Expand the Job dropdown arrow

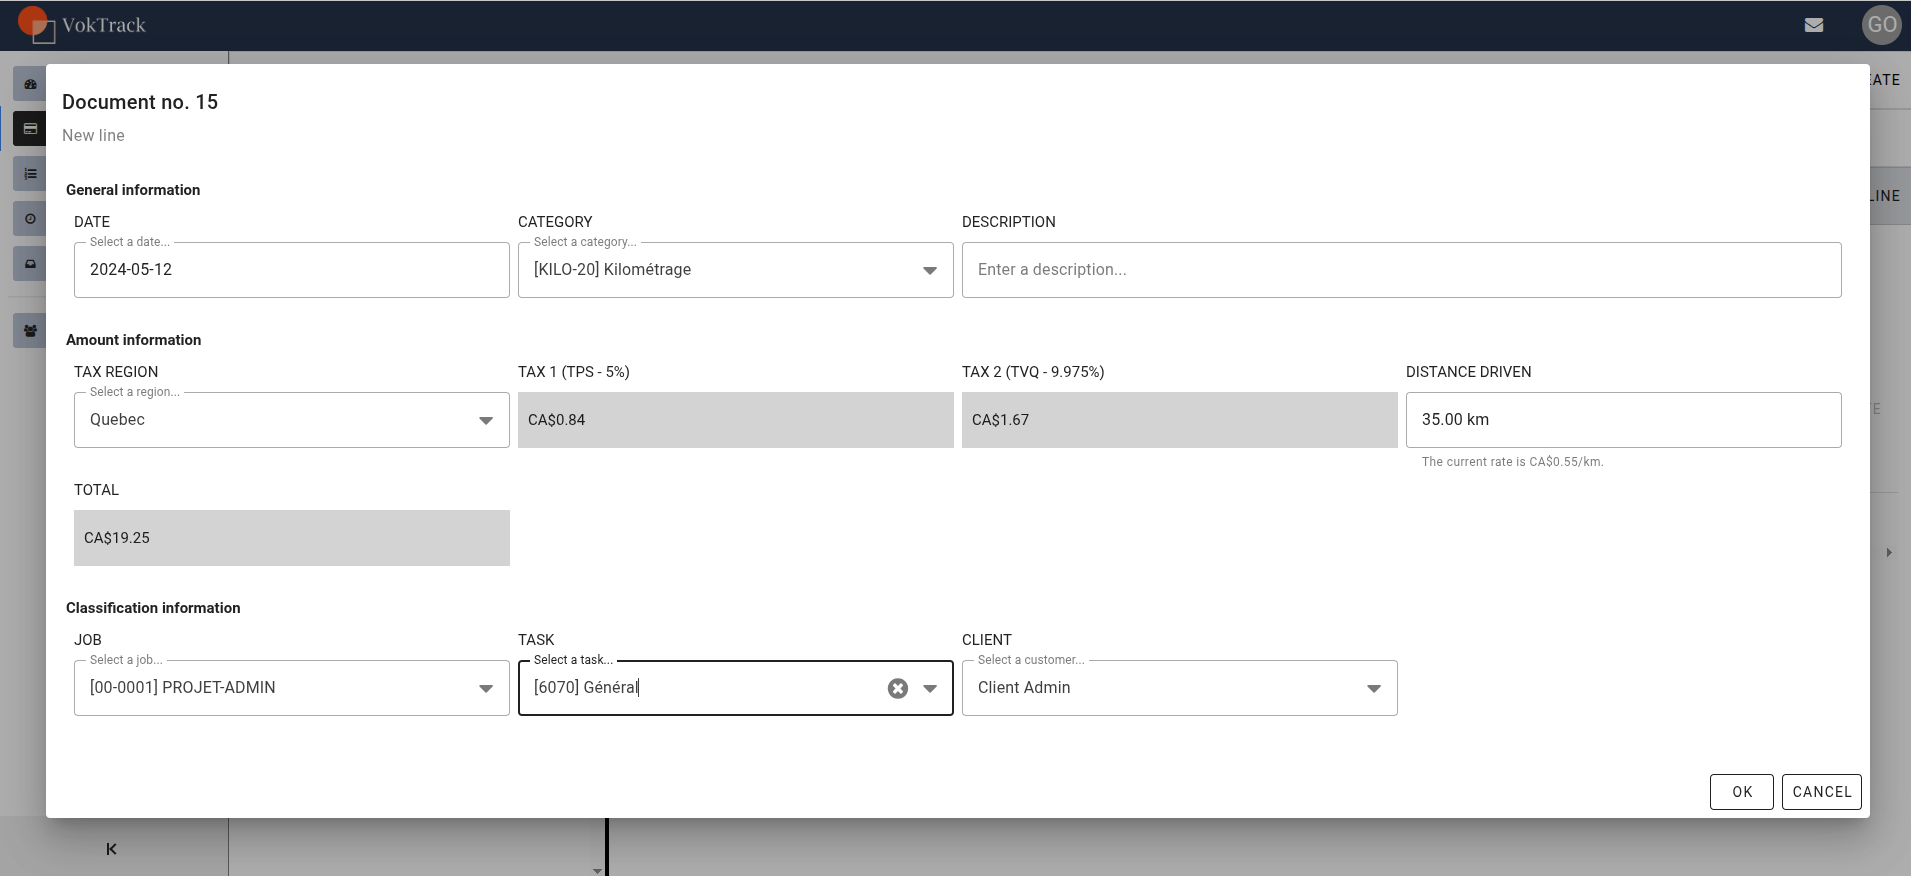coord(486,688)
